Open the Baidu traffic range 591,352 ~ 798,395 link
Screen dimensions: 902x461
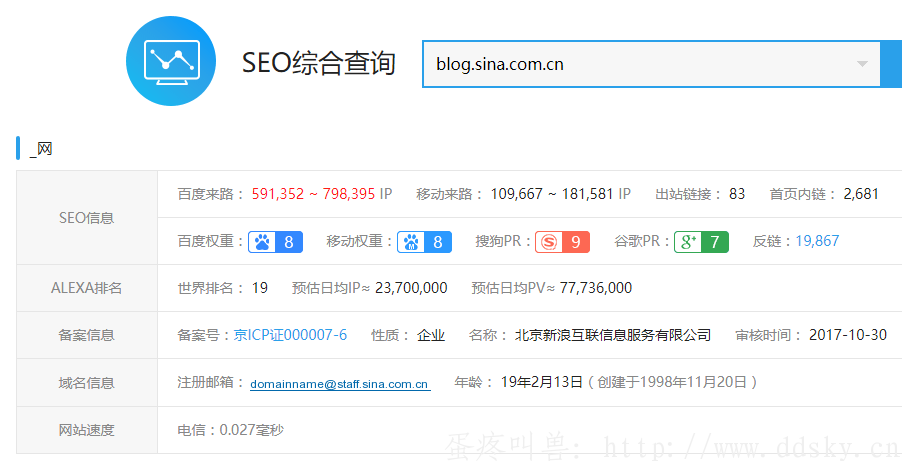tap(314, 194)
